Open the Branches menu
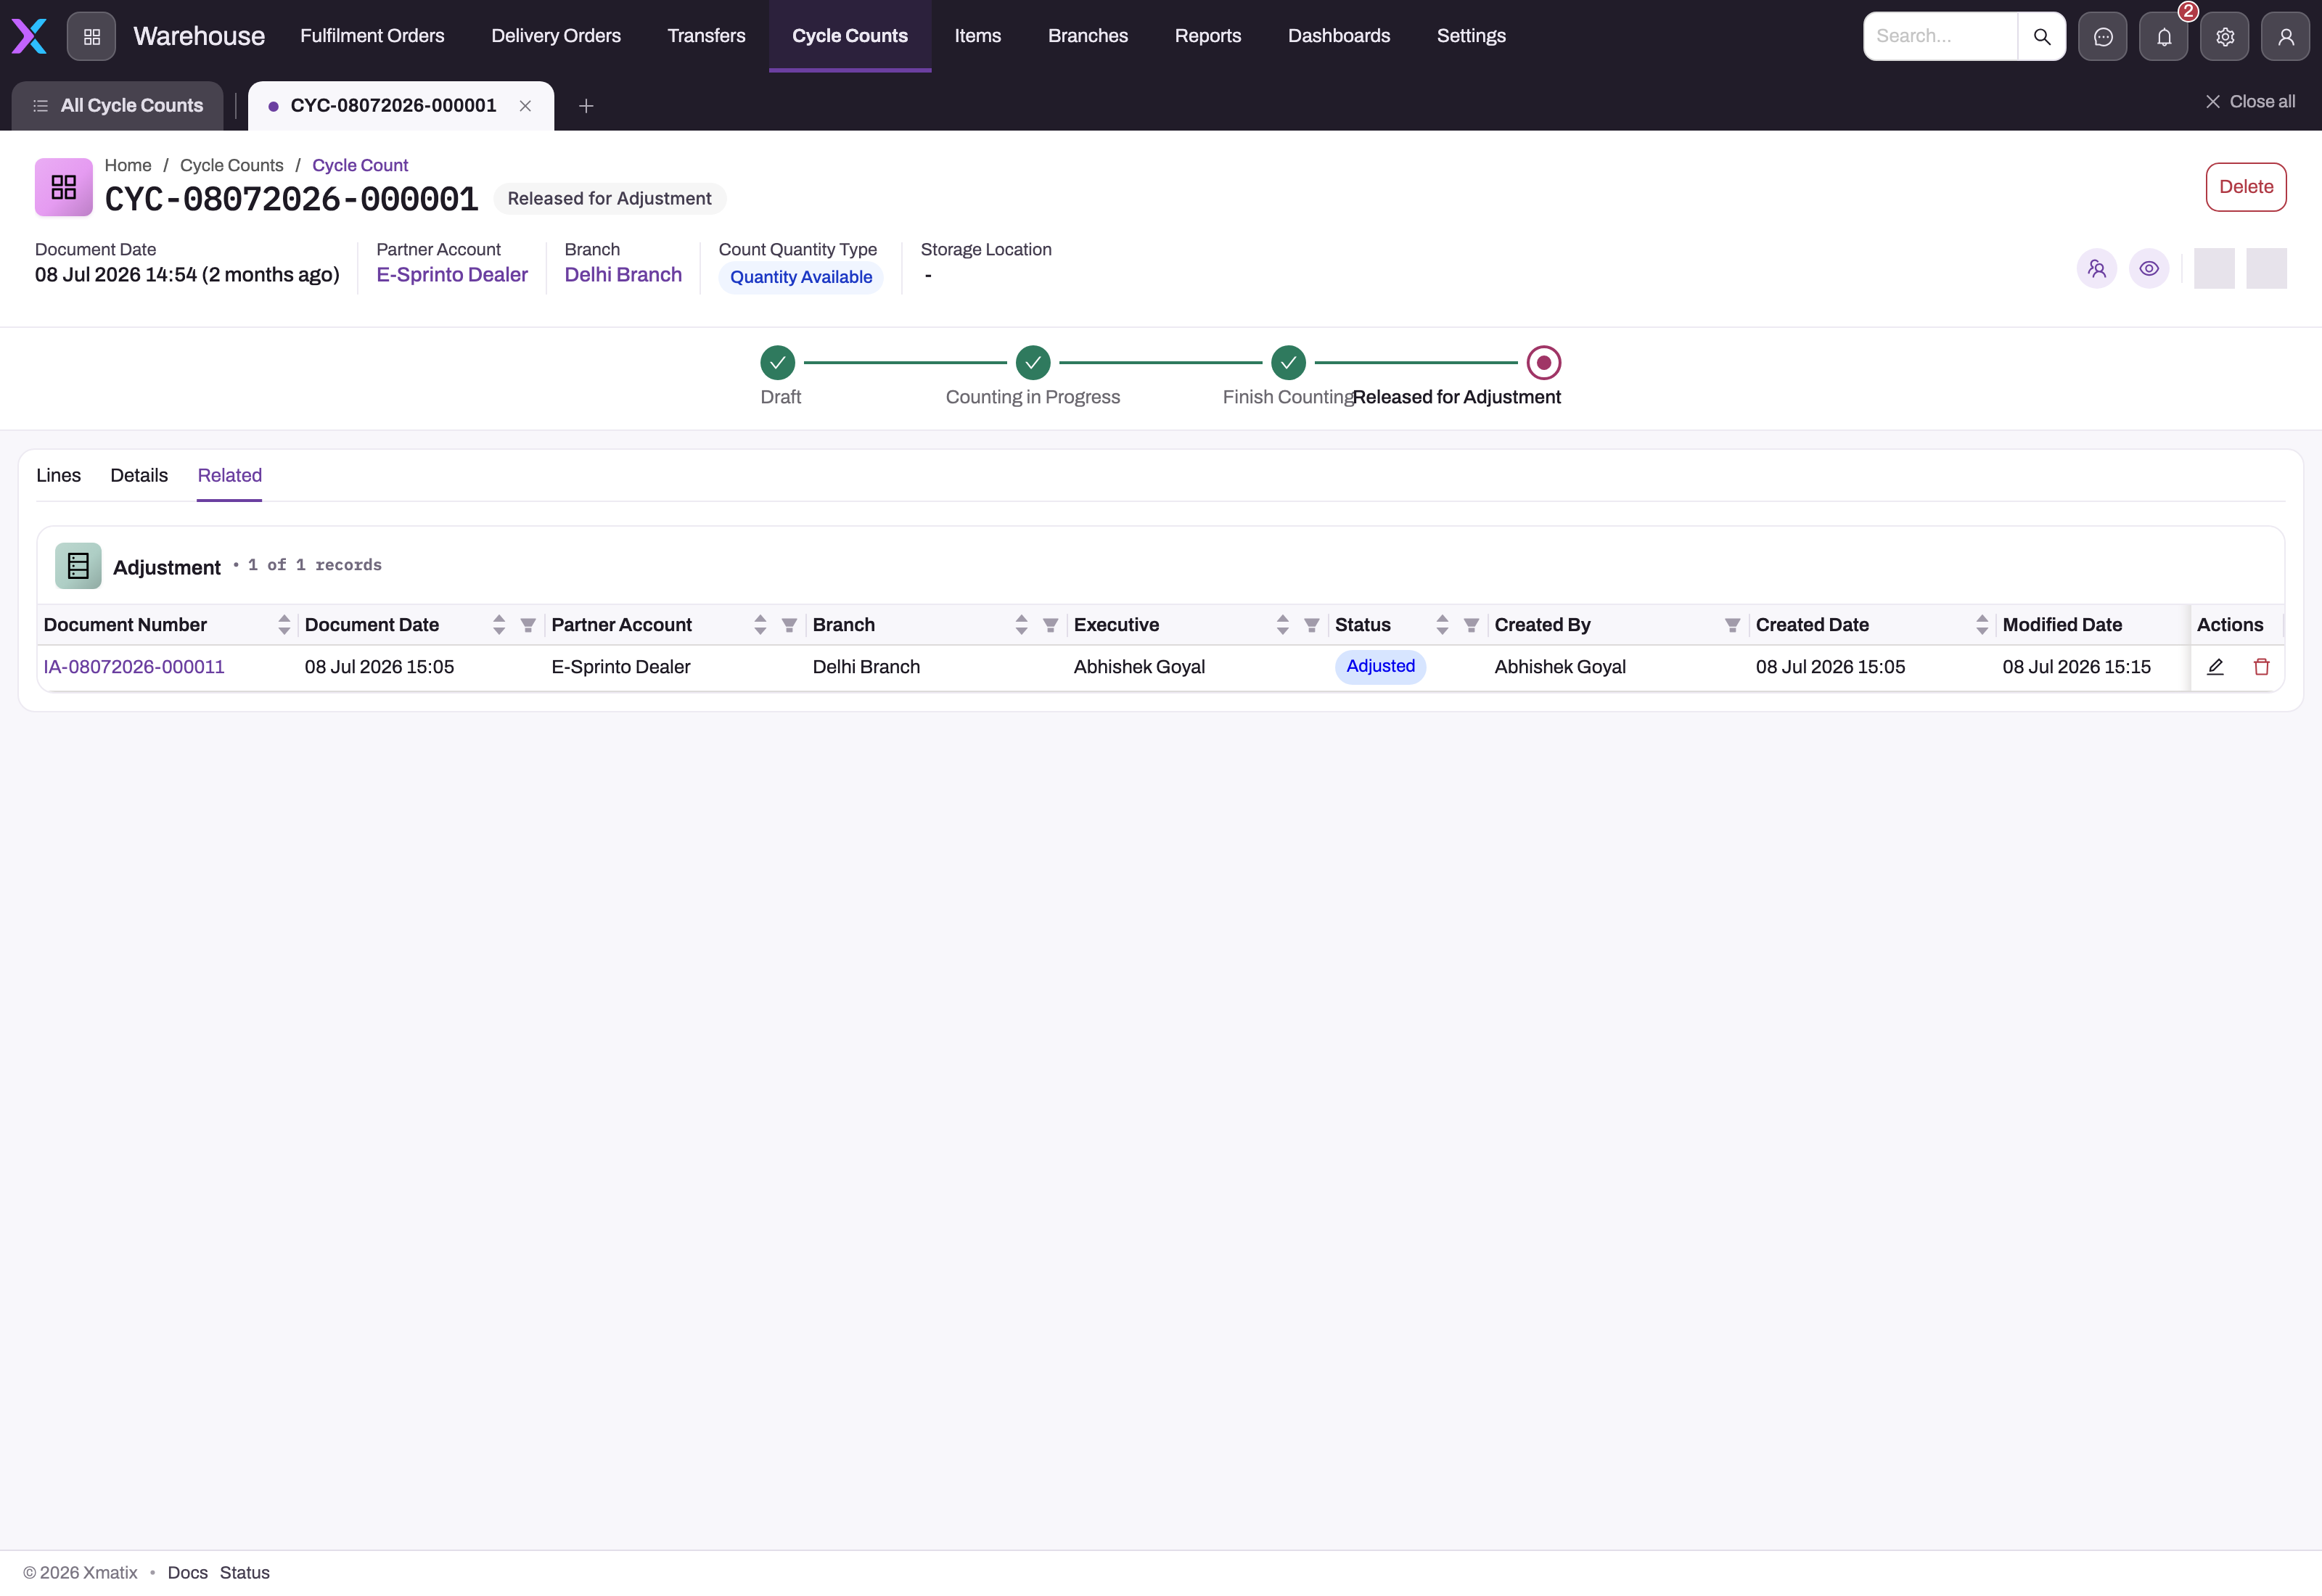The height and width of the screenshot is (1596, 2322). (1087, 36)
